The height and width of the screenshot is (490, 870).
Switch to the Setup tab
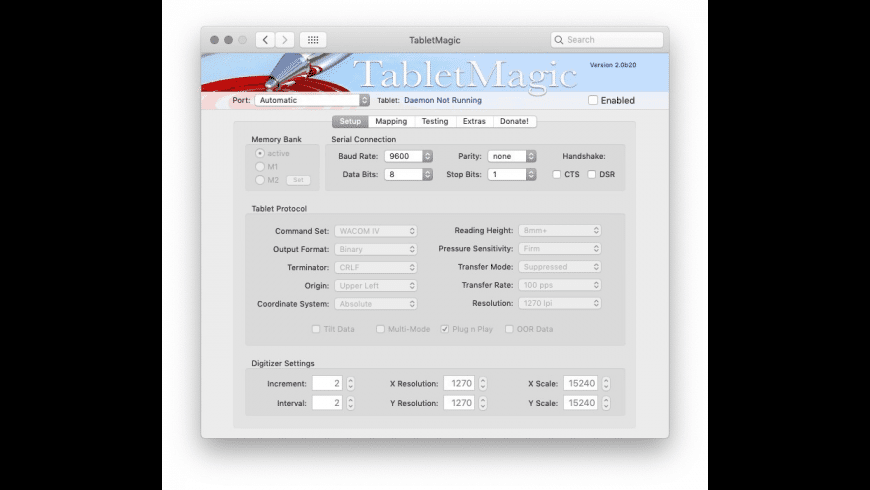pos(350,121)
